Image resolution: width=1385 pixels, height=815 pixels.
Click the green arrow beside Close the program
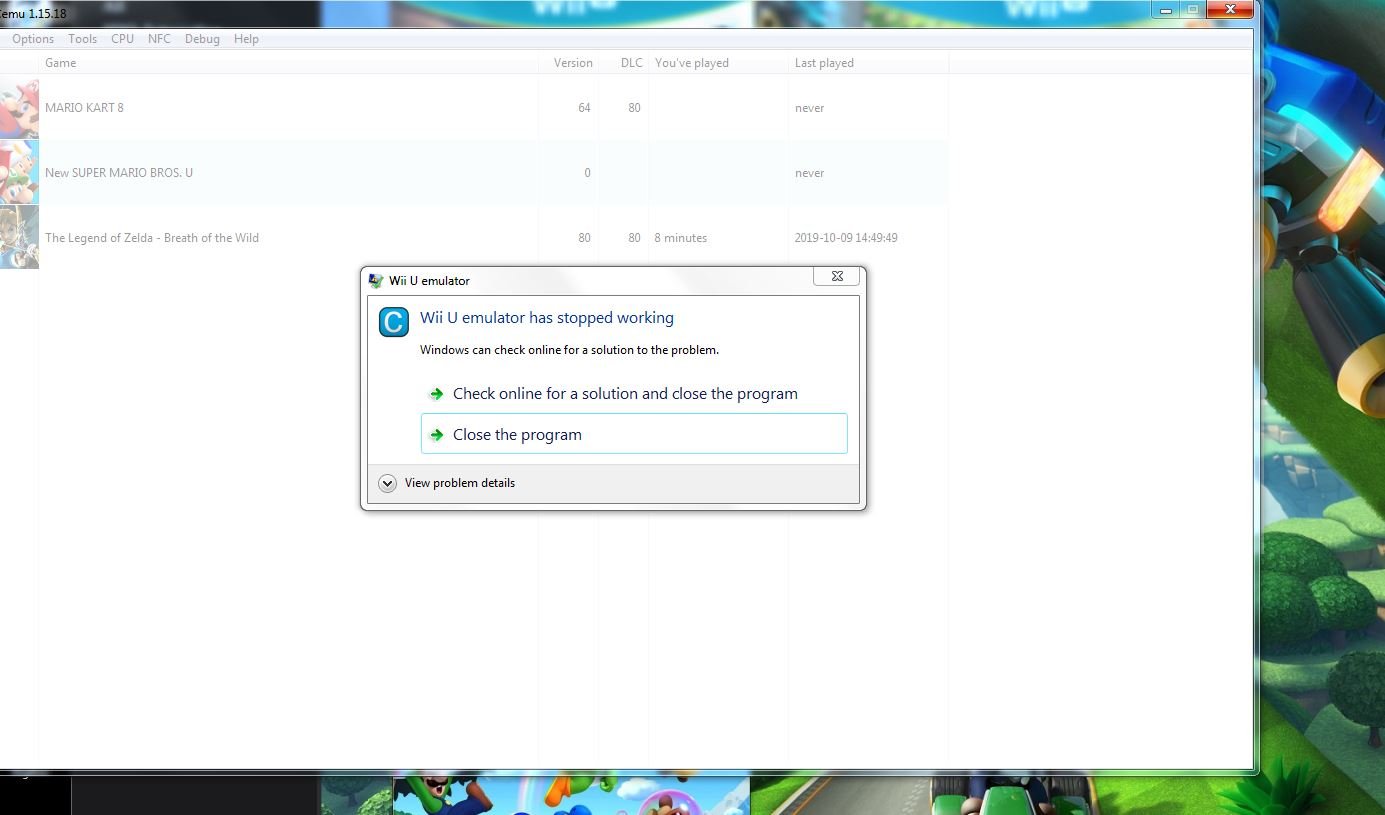(436, 435)
